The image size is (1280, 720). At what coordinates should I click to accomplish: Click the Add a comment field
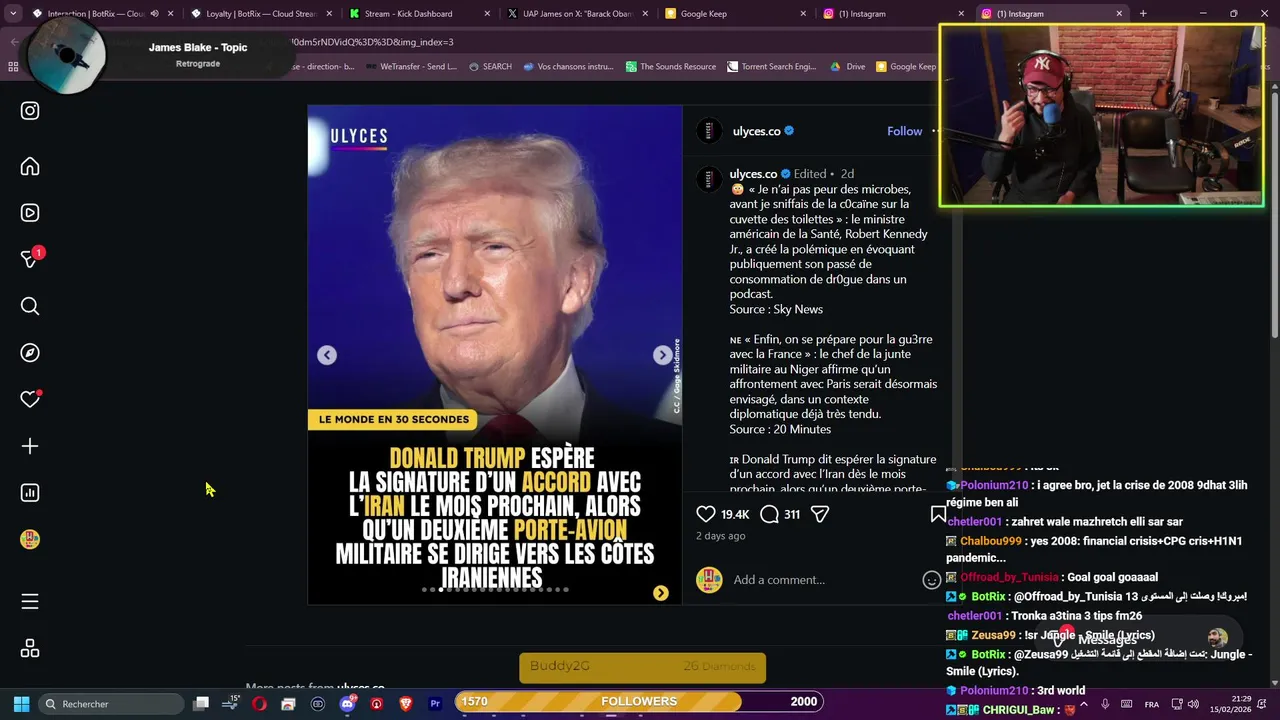tap(825, 580)
